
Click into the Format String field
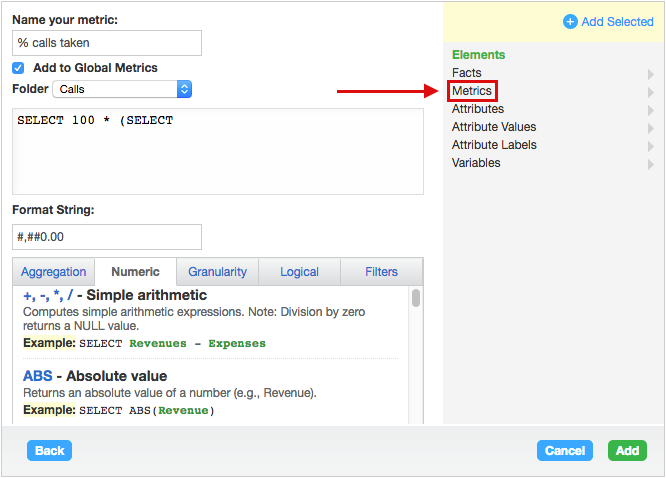pyautogui.click(x=107, y=237)
